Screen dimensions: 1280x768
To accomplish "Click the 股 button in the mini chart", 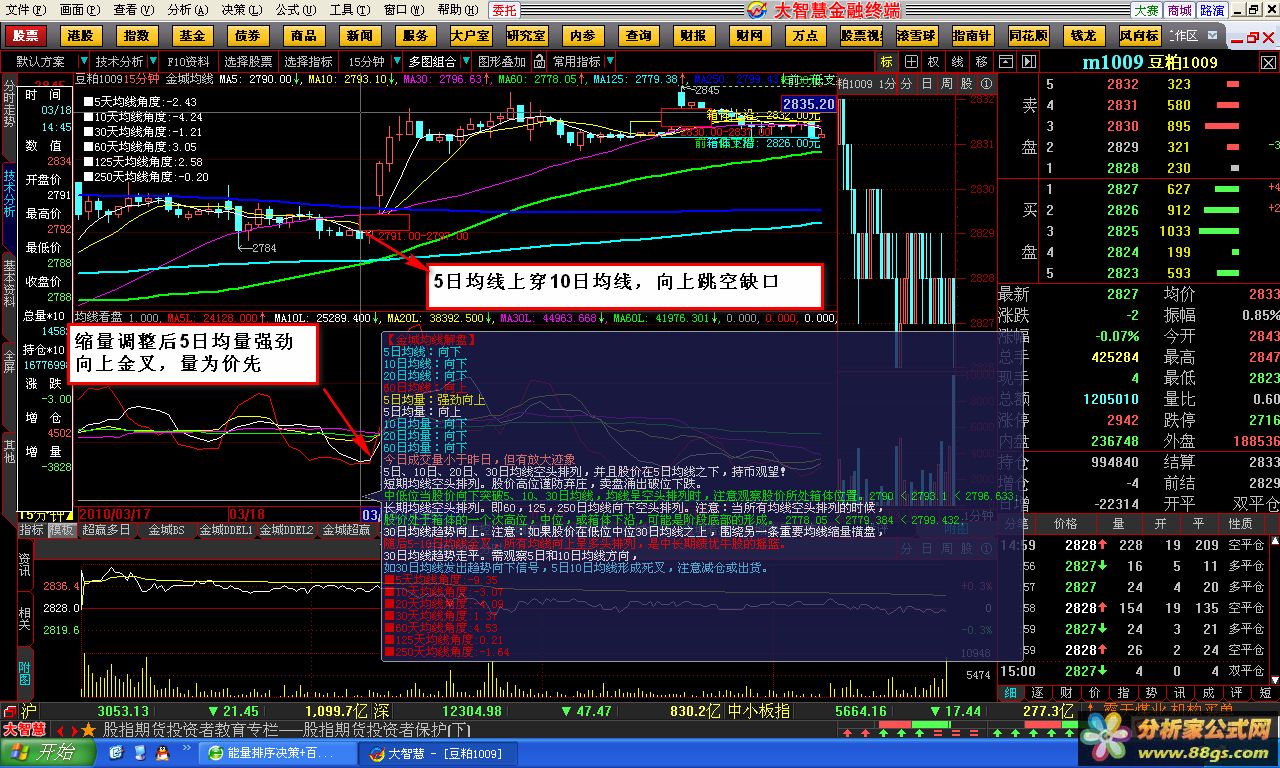I will [966, 84].
